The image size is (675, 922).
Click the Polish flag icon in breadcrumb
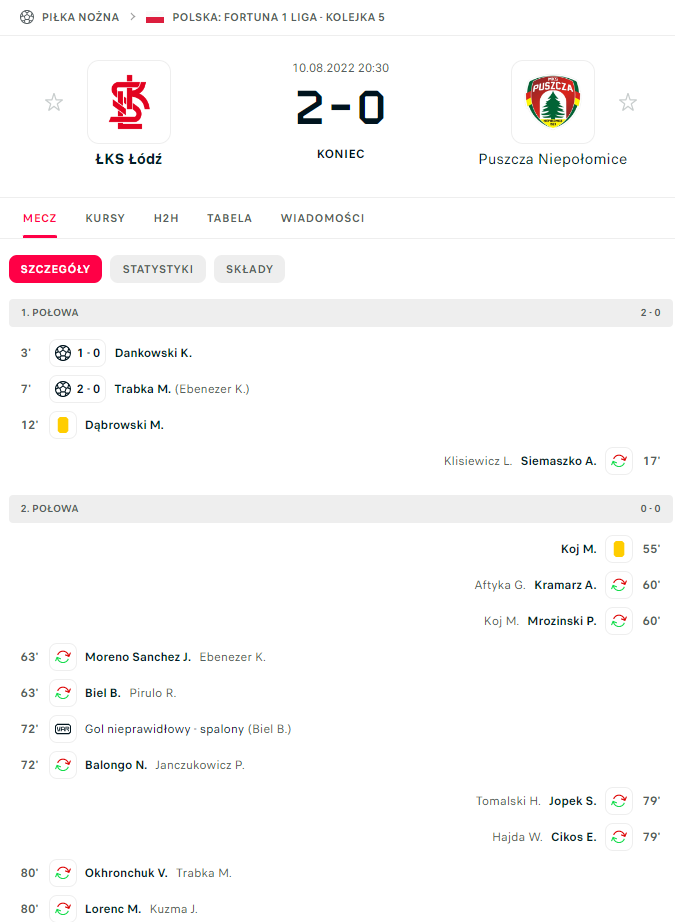click(155, 17)
